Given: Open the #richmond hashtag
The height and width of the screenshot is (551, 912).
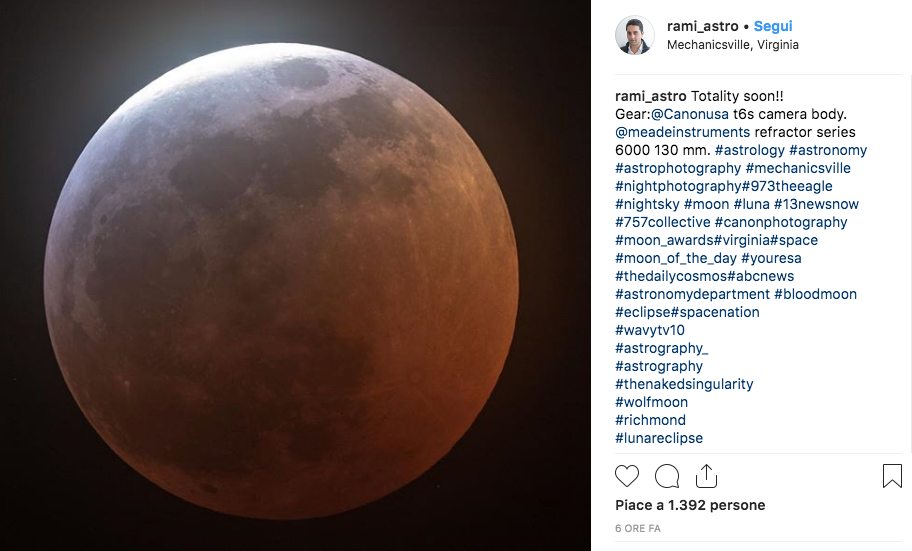Looking at the screenshot, I should click(650, 420).
